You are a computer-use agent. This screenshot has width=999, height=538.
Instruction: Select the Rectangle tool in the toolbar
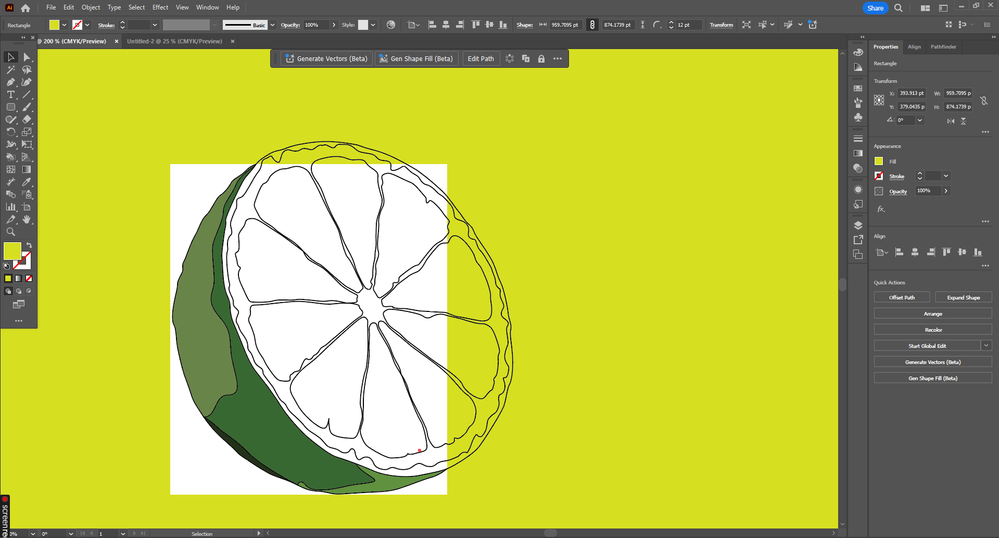pos(11,107)
